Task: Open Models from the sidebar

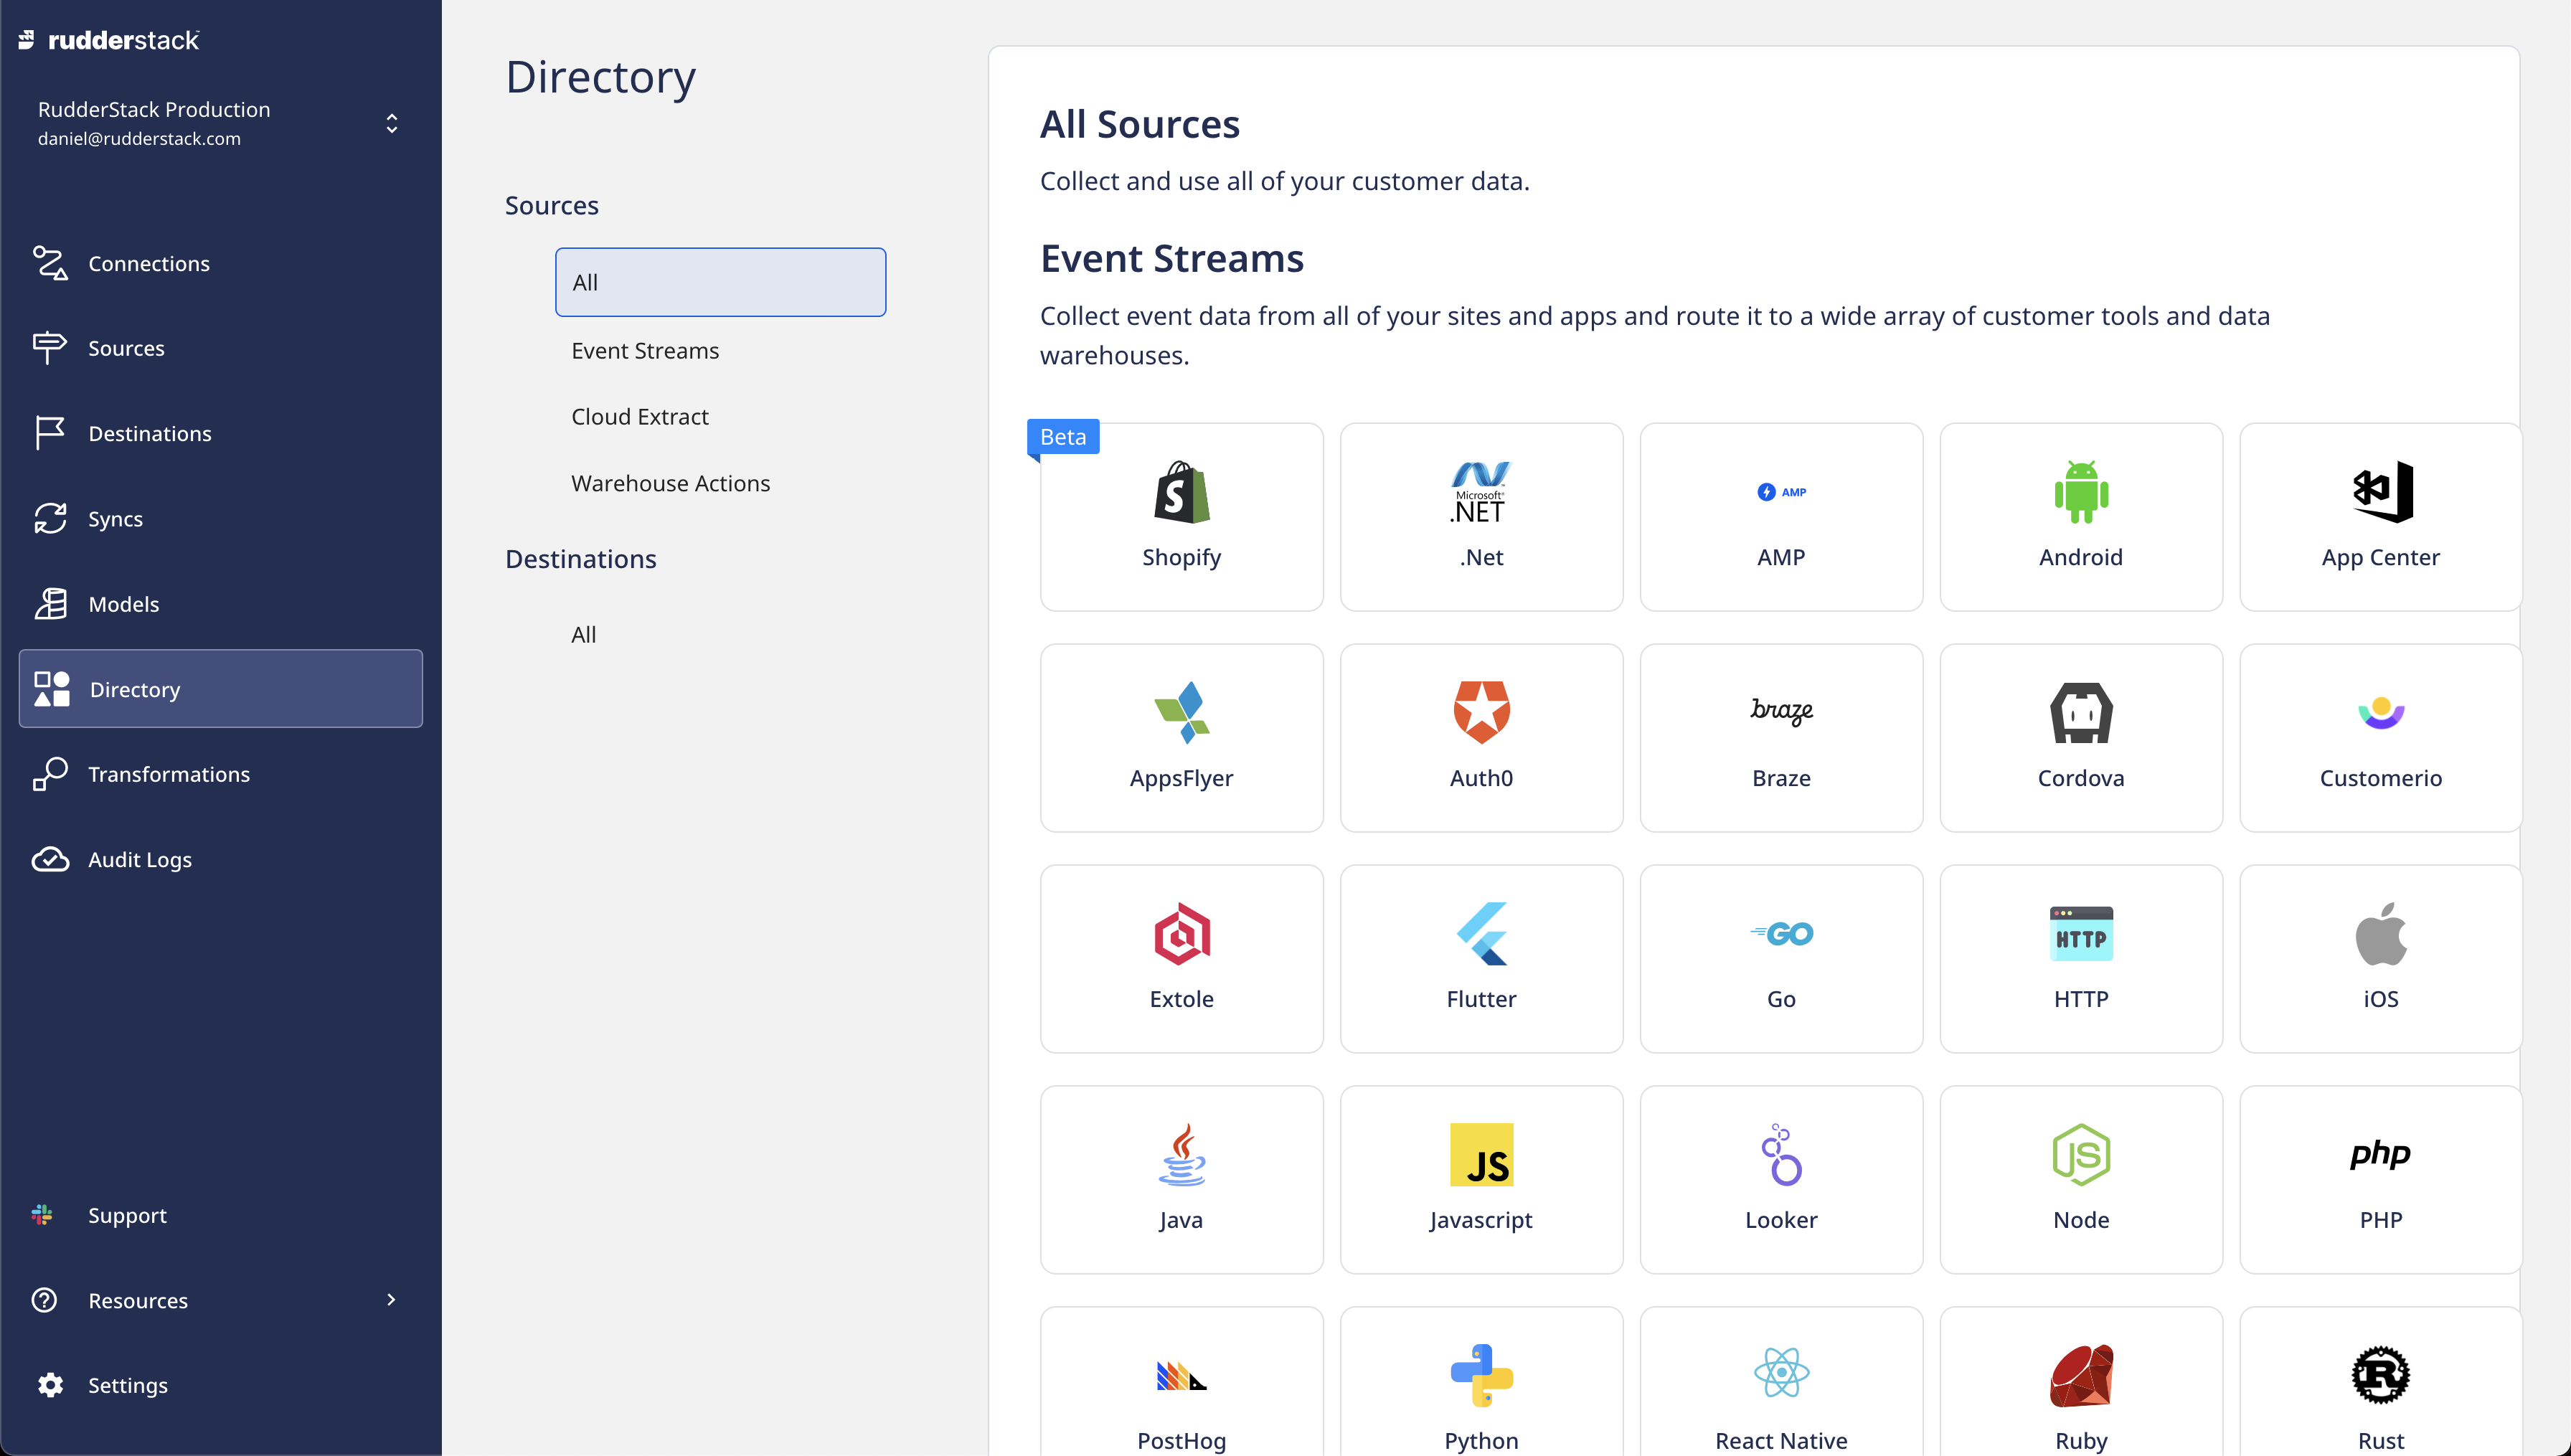Action: coord(123,604)
